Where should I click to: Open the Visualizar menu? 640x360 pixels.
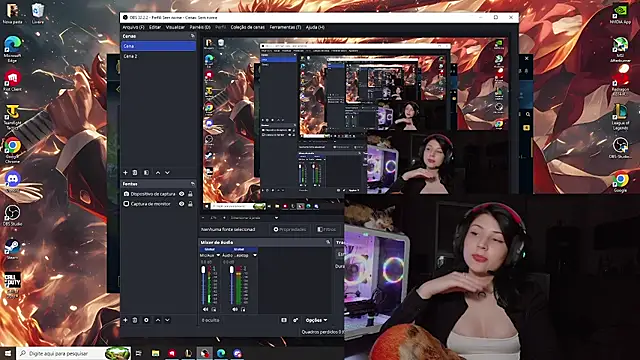click(175, 27)
